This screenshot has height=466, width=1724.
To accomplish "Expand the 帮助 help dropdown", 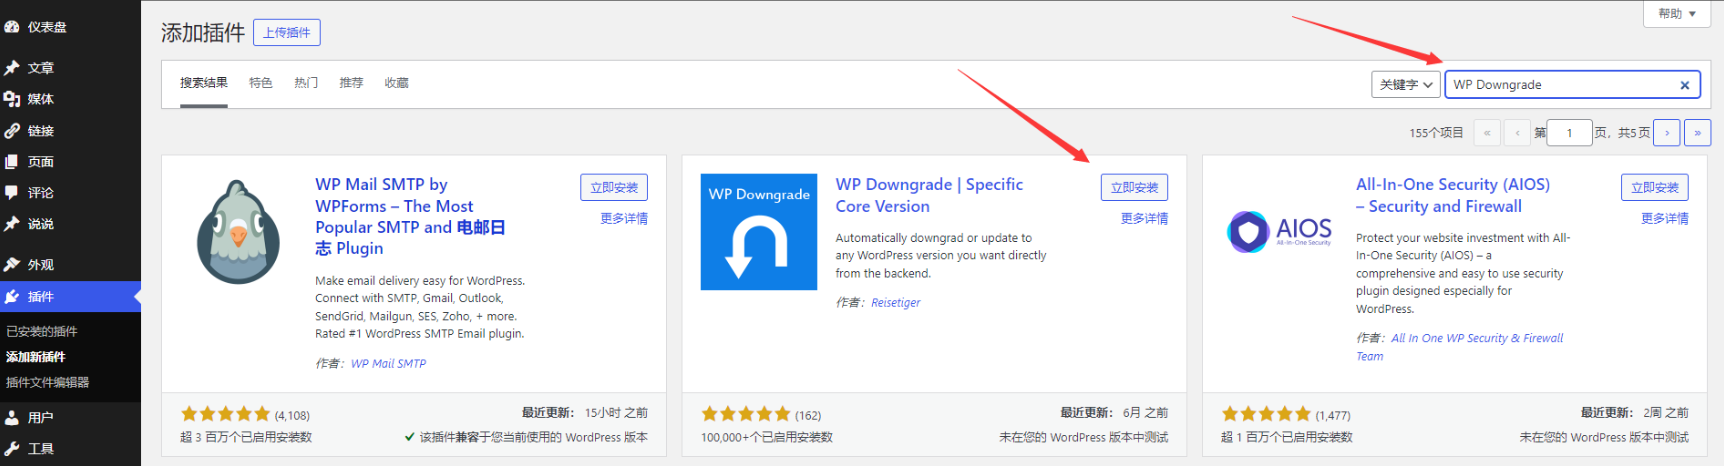I will point(1677,14).
